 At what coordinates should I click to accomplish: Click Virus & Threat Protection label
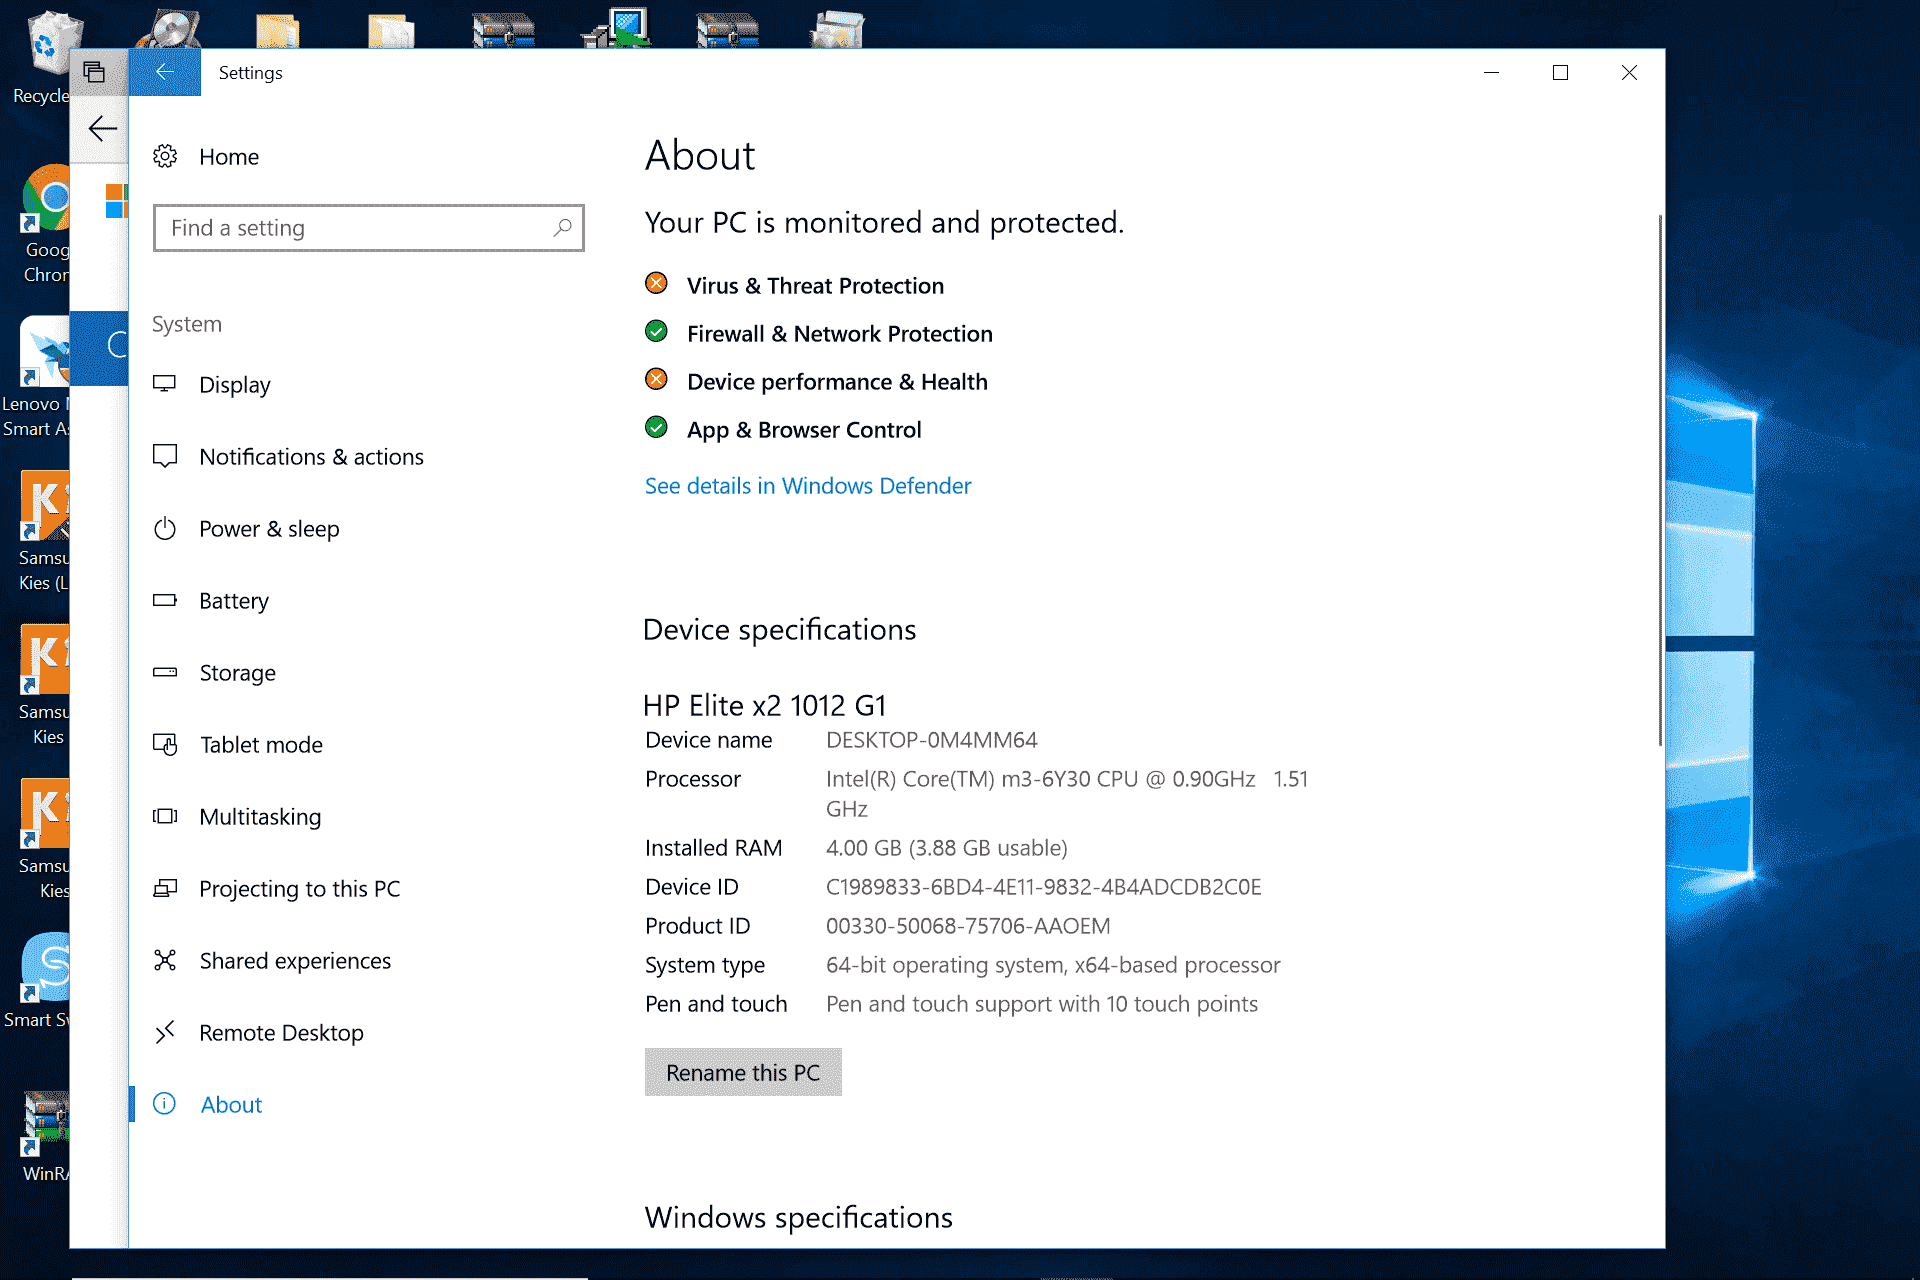(x=815, y=286)
